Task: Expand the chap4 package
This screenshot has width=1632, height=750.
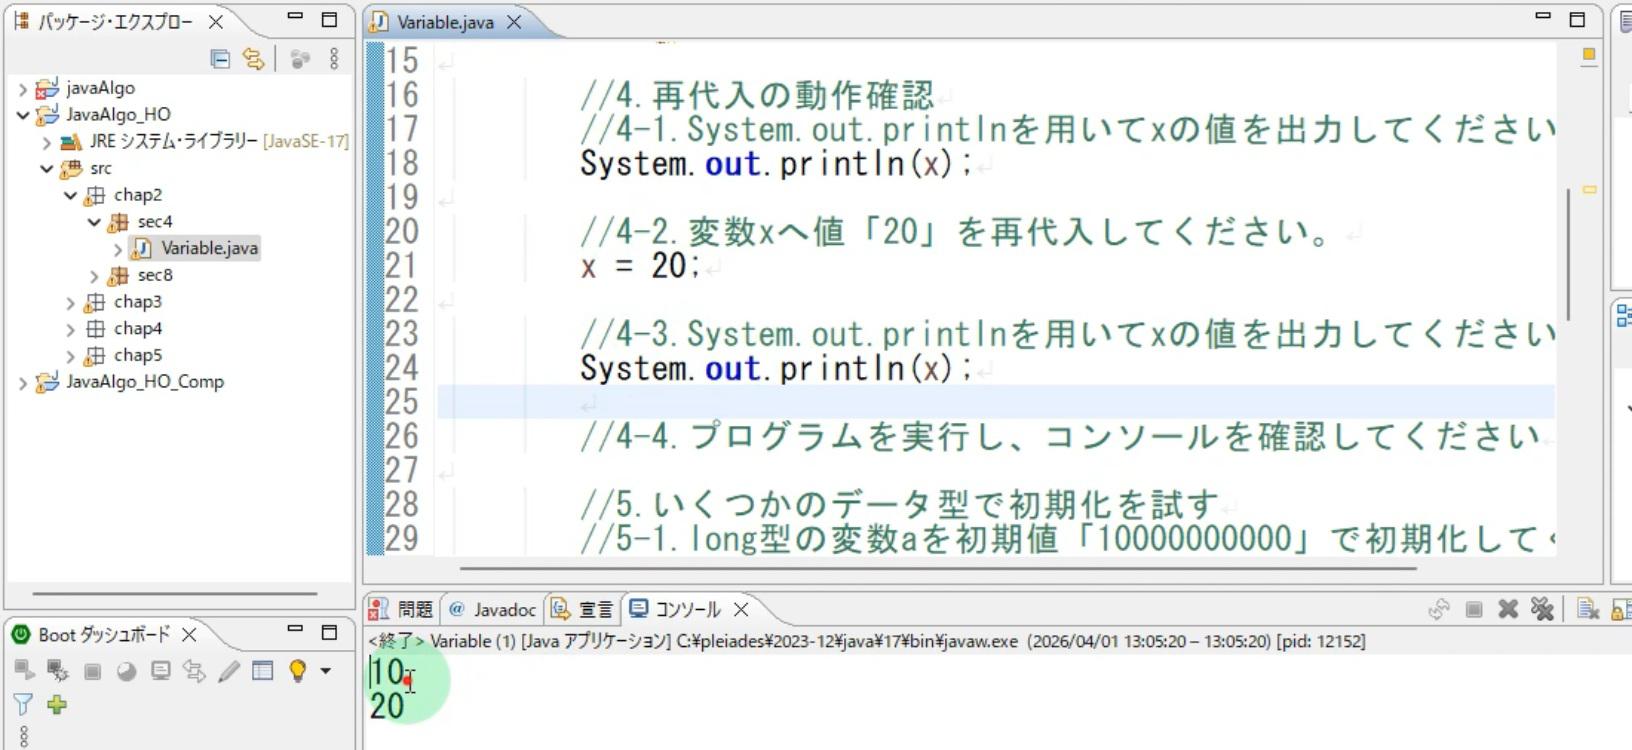Action: click(70, 329)
